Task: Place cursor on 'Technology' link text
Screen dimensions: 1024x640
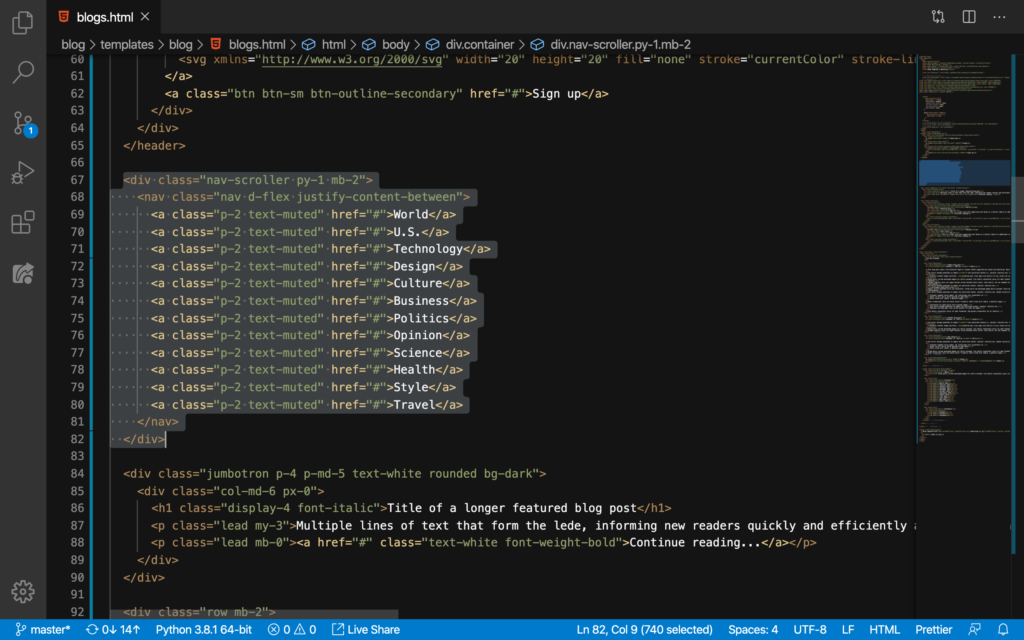Action: (428, 249)
